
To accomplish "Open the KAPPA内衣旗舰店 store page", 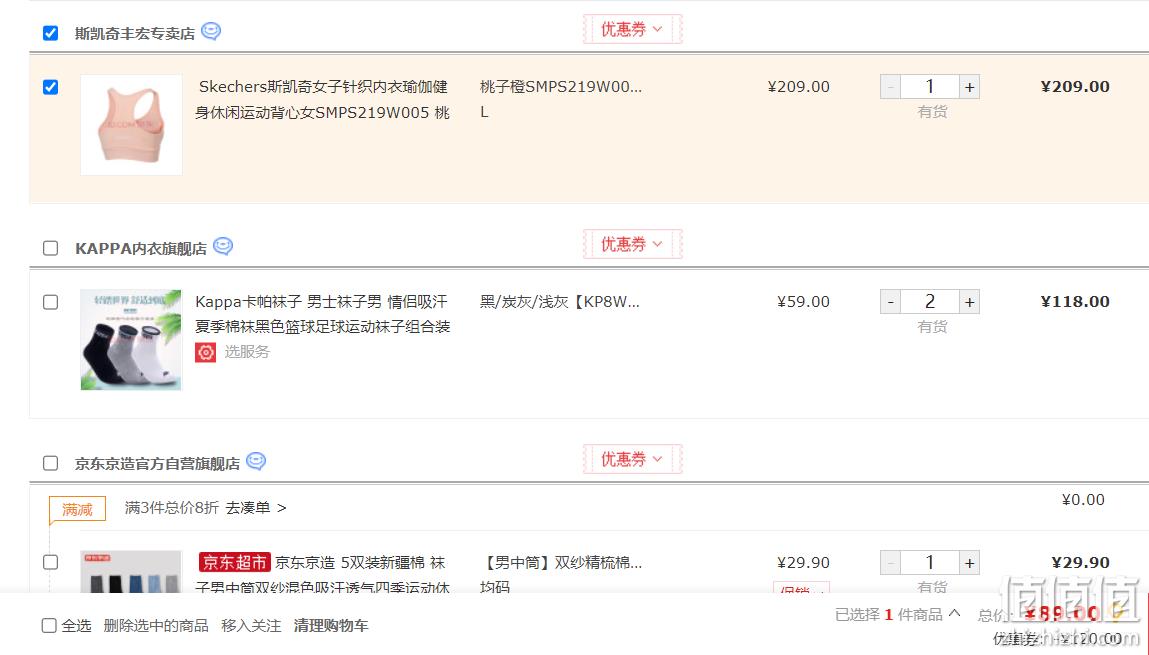I will (141, 249).
